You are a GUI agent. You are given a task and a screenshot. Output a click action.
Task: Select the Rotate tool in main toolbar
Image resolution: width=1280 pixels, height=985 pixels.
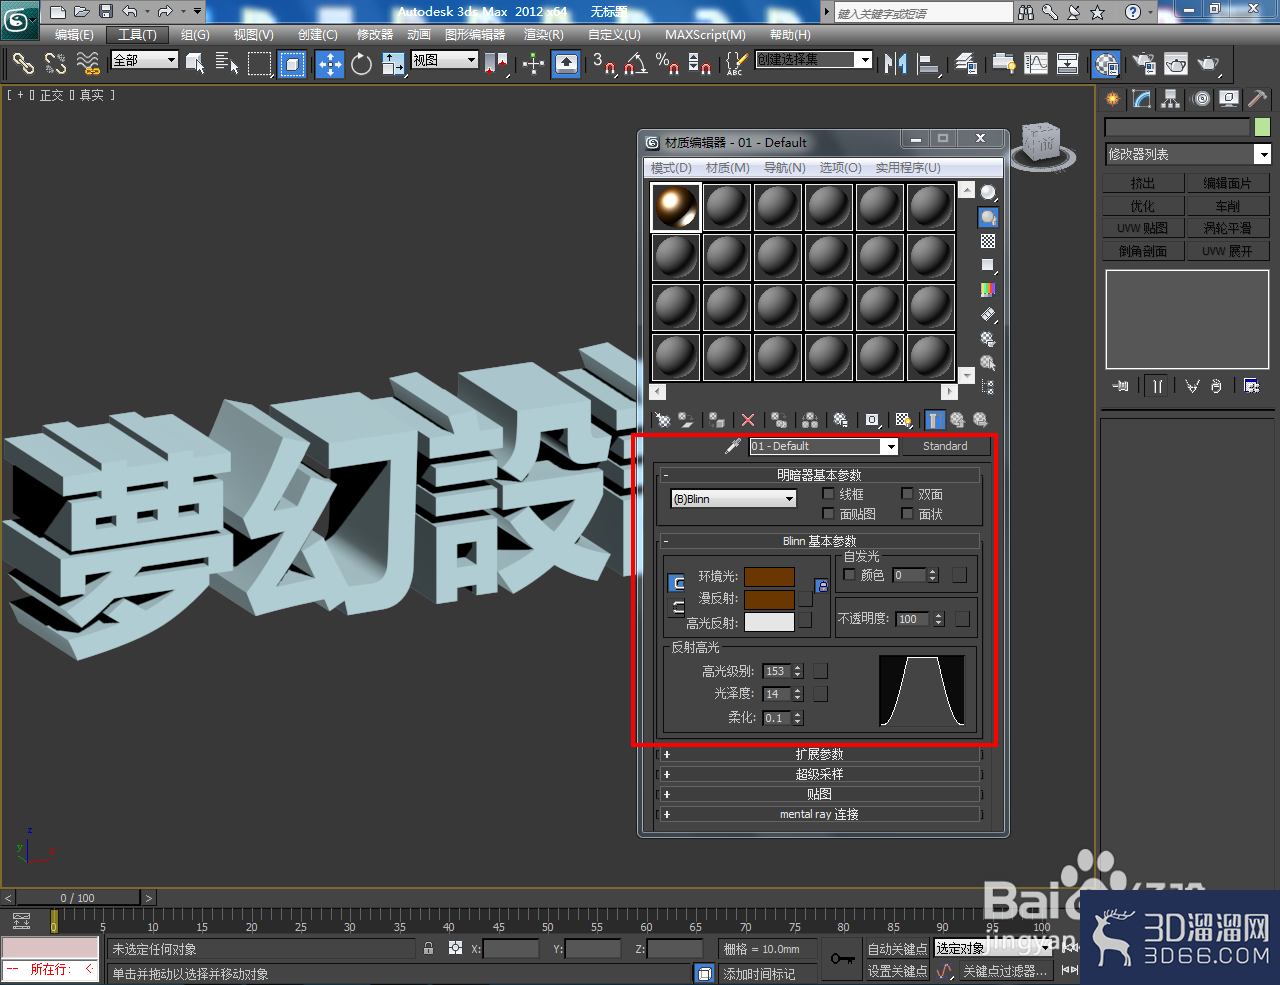(361, 64)
